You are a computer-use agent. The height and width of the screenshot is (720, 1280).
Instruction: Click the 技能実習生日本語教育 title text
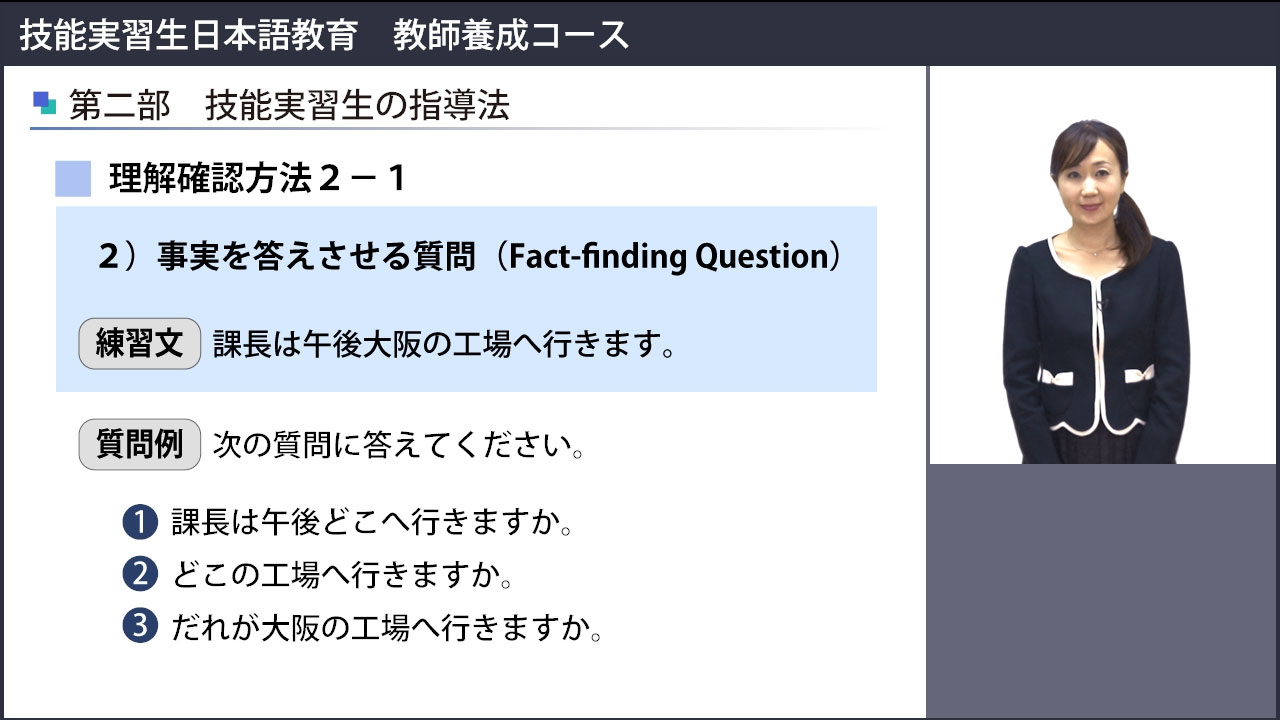(x=188, y=35)
